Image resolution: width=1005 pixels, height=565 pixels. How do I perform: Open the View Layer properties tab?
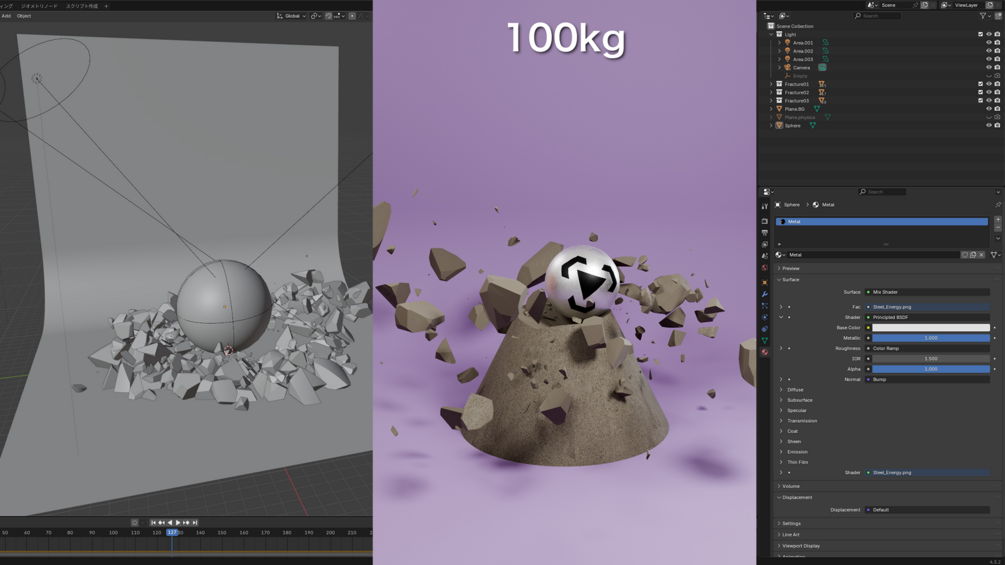765,244
